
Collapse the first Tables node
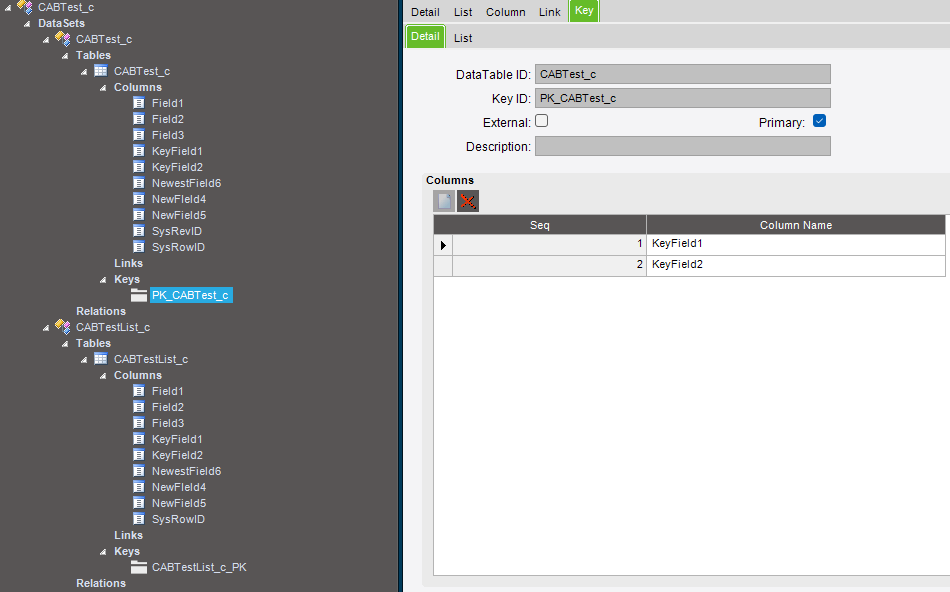[65, 56]
